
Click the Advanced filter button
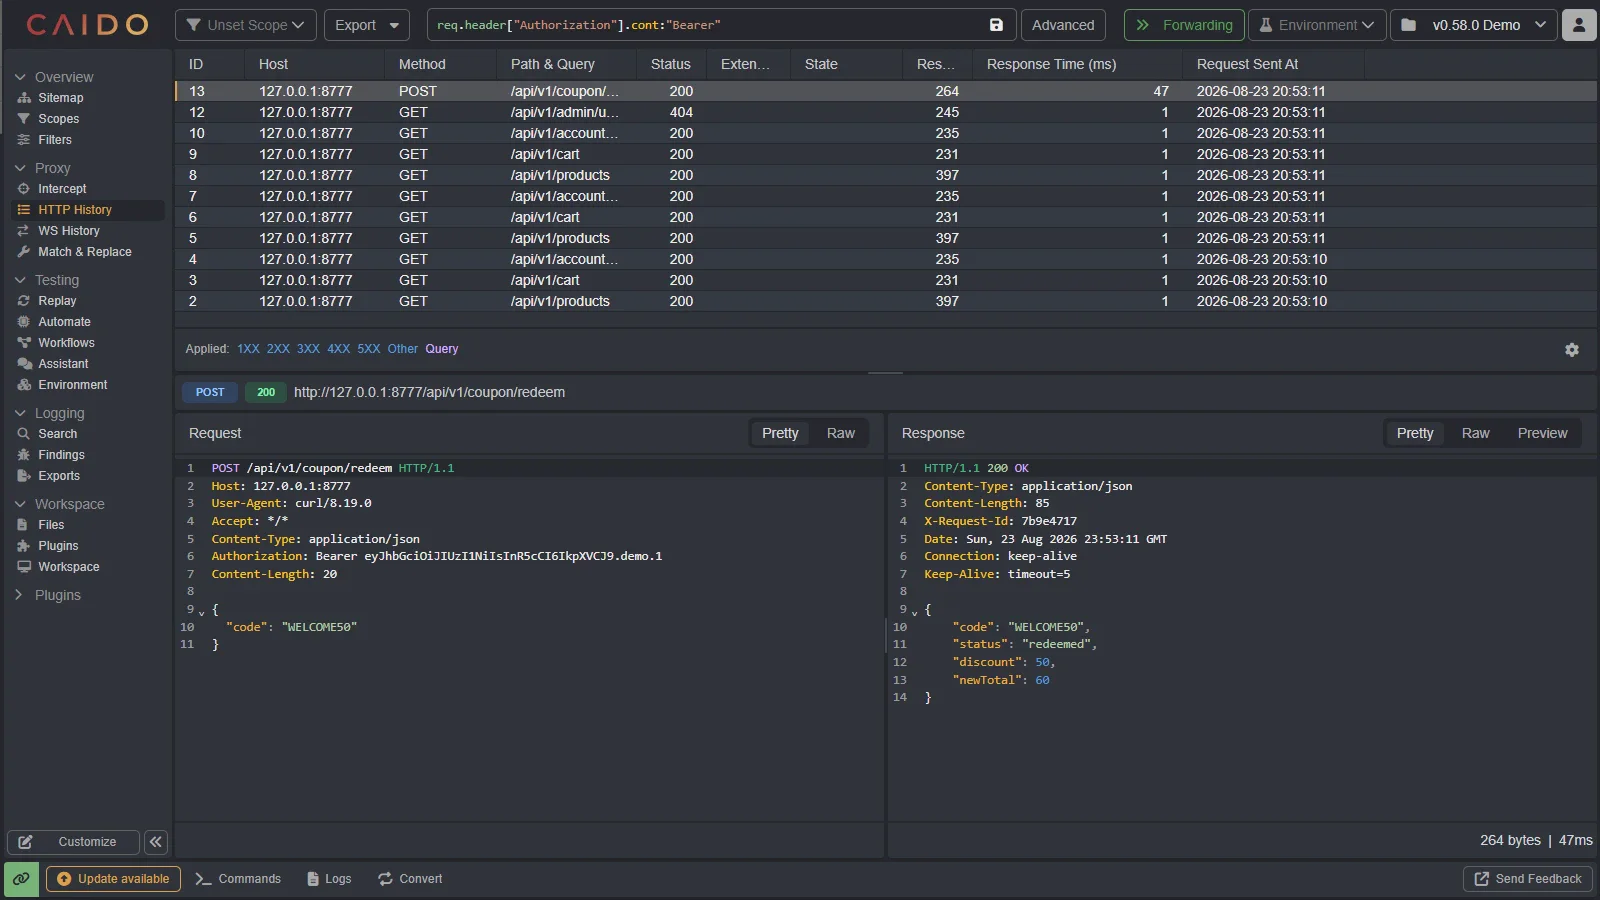tap(1063, 25)
